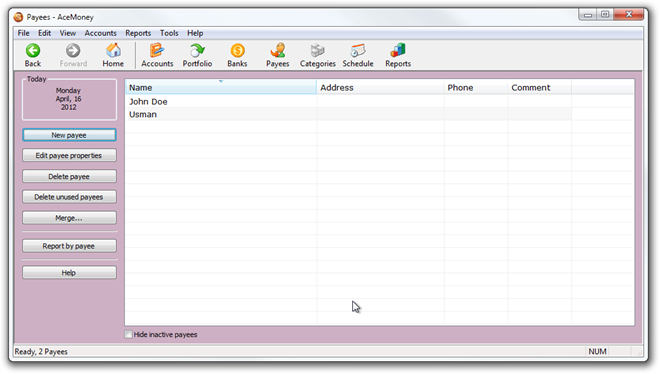Open the Home page icon
Viewport: 660px width, 374px height.
(113, 51)
